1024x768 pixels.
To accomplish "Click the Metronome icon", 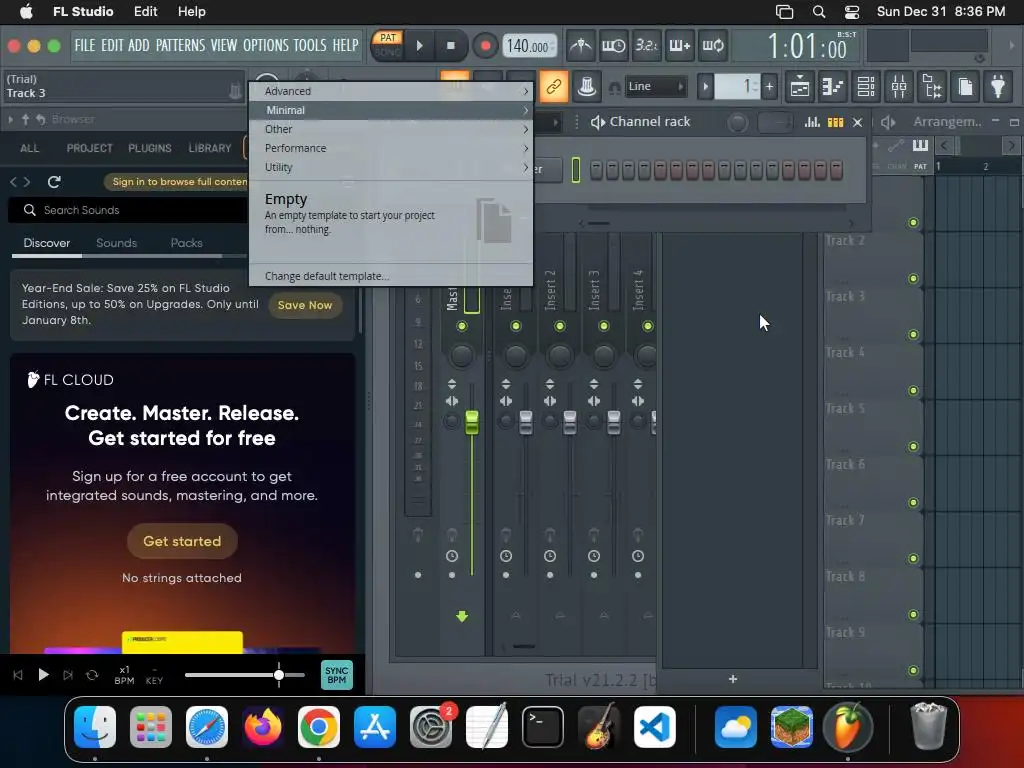I will pos(581,46).
